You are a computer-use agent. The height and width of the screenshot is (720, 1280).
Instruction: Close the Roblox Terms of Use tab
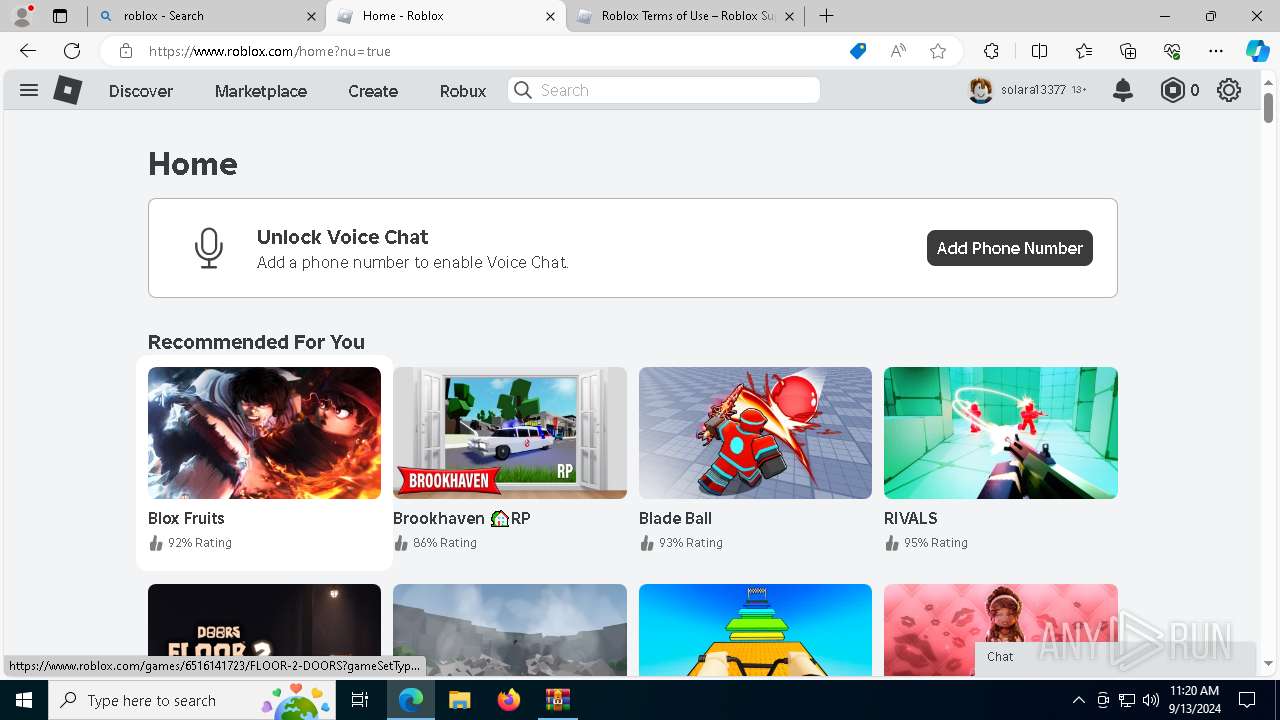790,16
